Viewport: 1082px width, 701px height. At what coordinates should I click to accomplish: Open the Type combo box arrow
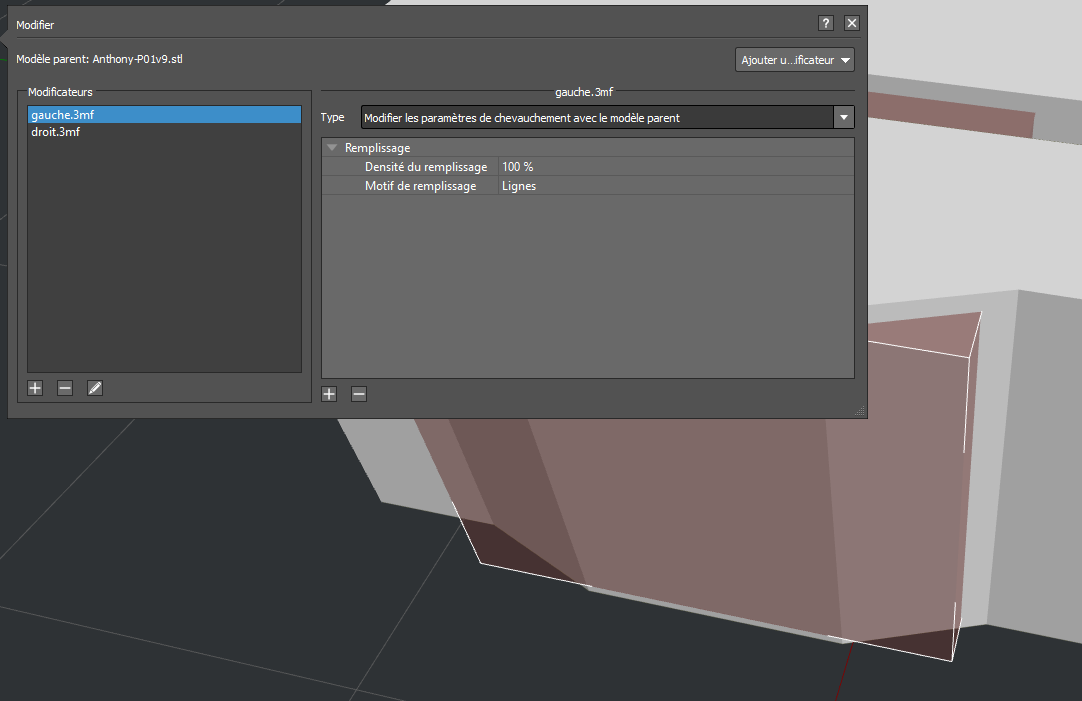click(844, 117)
